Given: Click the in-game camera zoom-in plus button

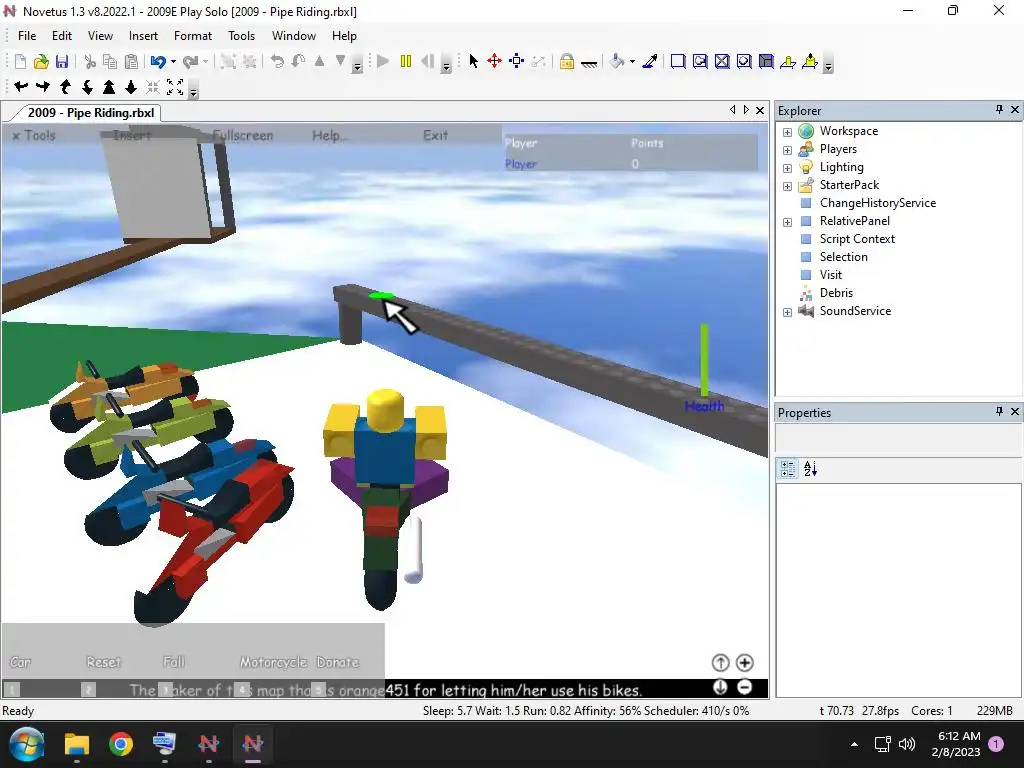Looking at the screenshot, I should [744, 663].
